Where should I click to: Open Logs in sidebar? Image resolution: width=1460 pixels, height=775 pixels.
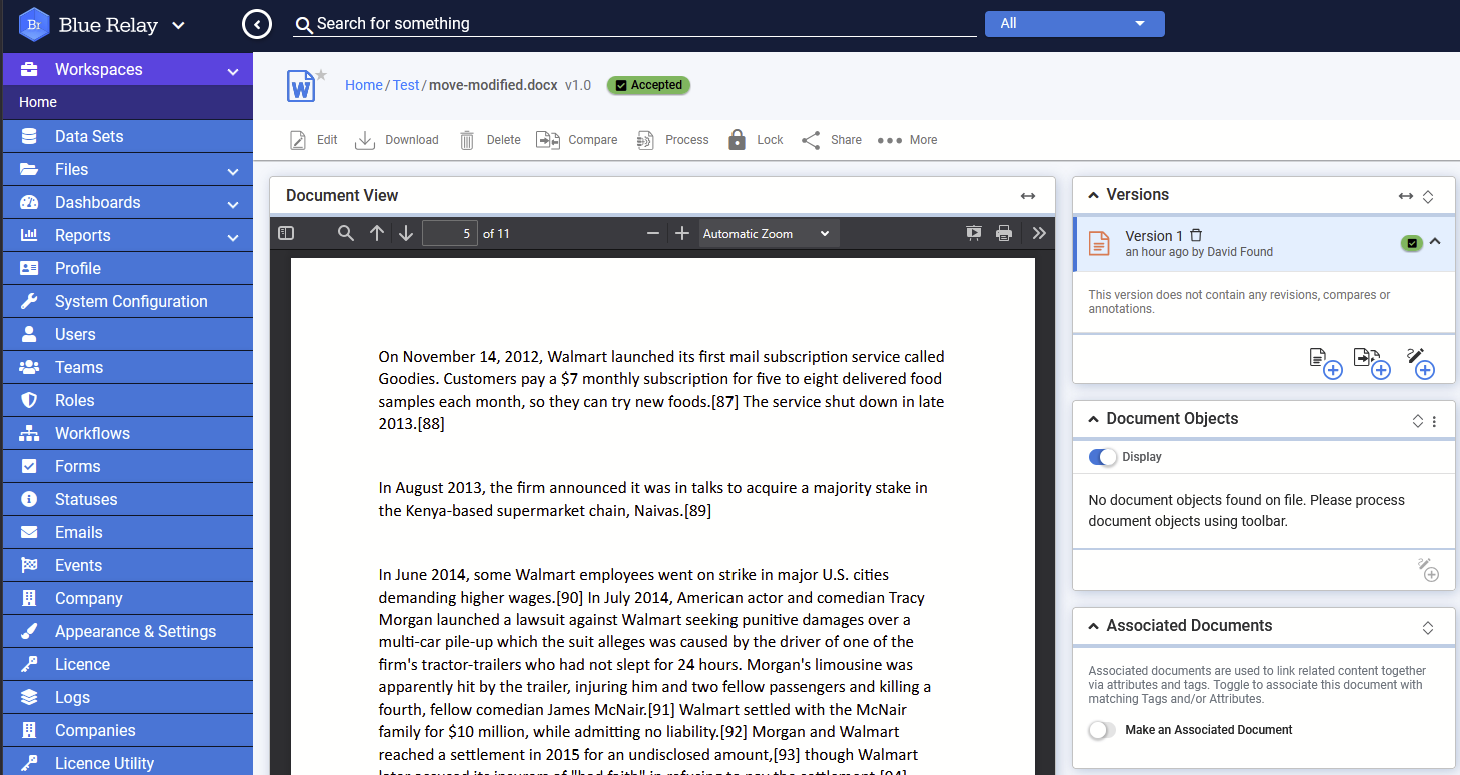128,697
